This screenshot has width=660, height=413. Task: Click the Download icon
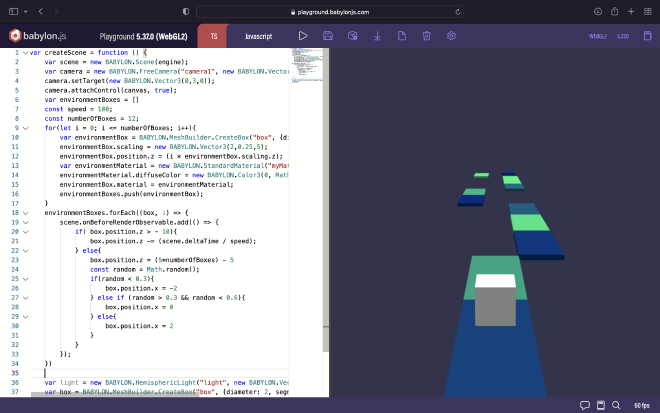tap(377, 36)
